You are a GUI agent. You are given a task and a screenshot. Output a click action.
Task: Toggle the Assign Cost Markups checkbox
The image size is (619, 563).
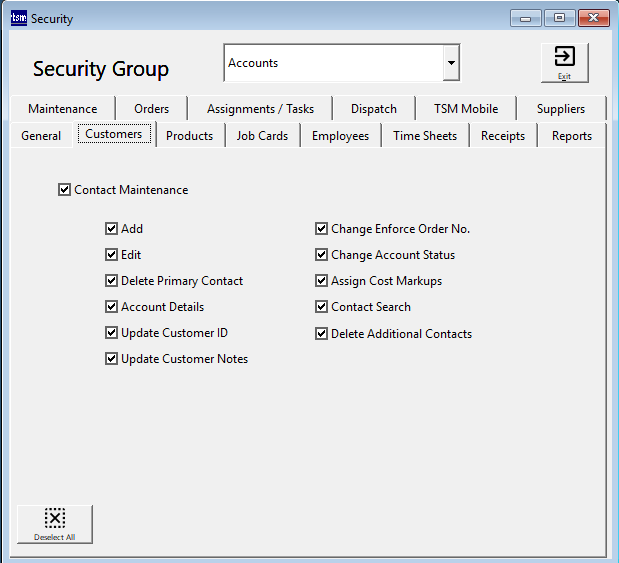322,281
